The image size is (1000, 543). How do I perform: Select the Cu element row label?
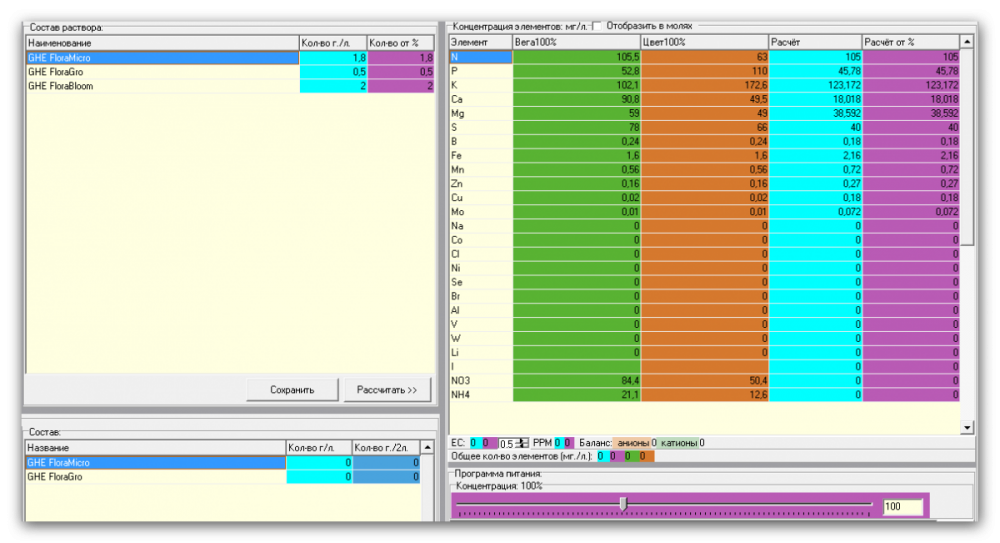[x=481, y=198]
